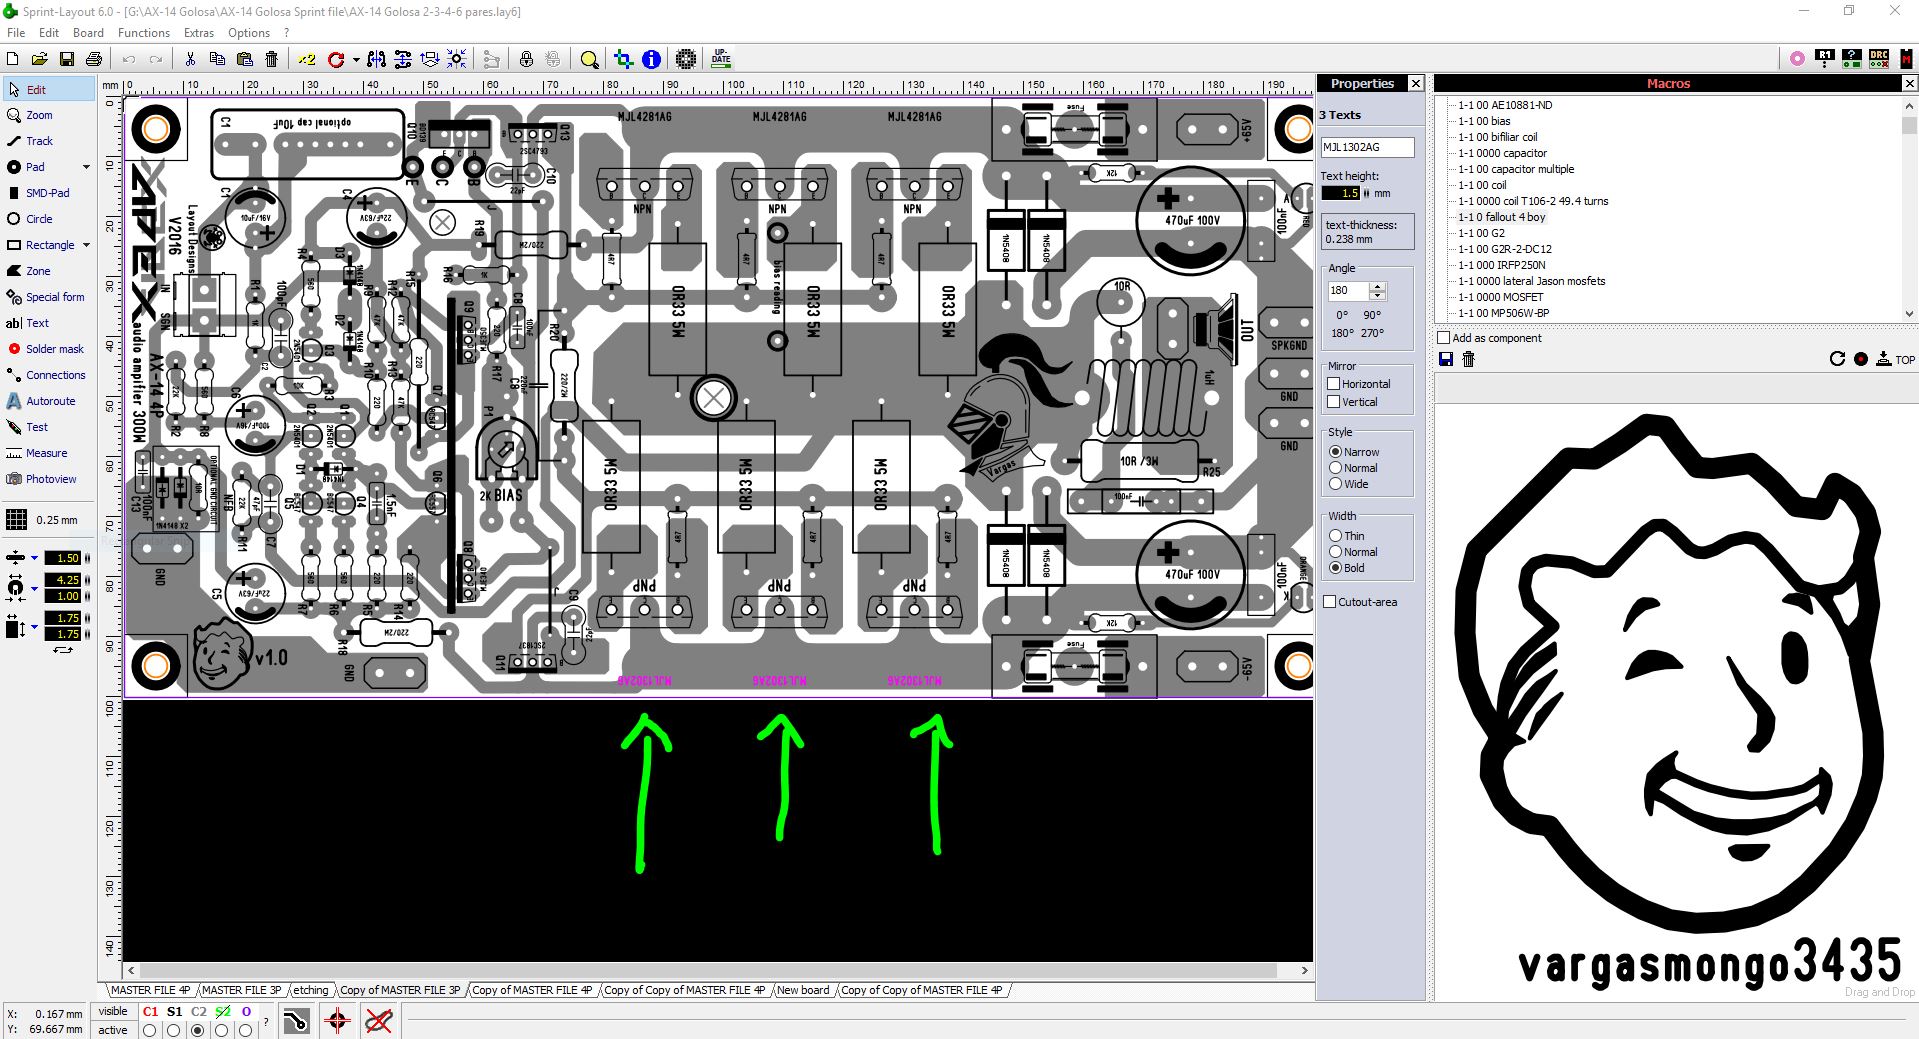
Task: Open the Board menu
Action: (x=88, y=33)
